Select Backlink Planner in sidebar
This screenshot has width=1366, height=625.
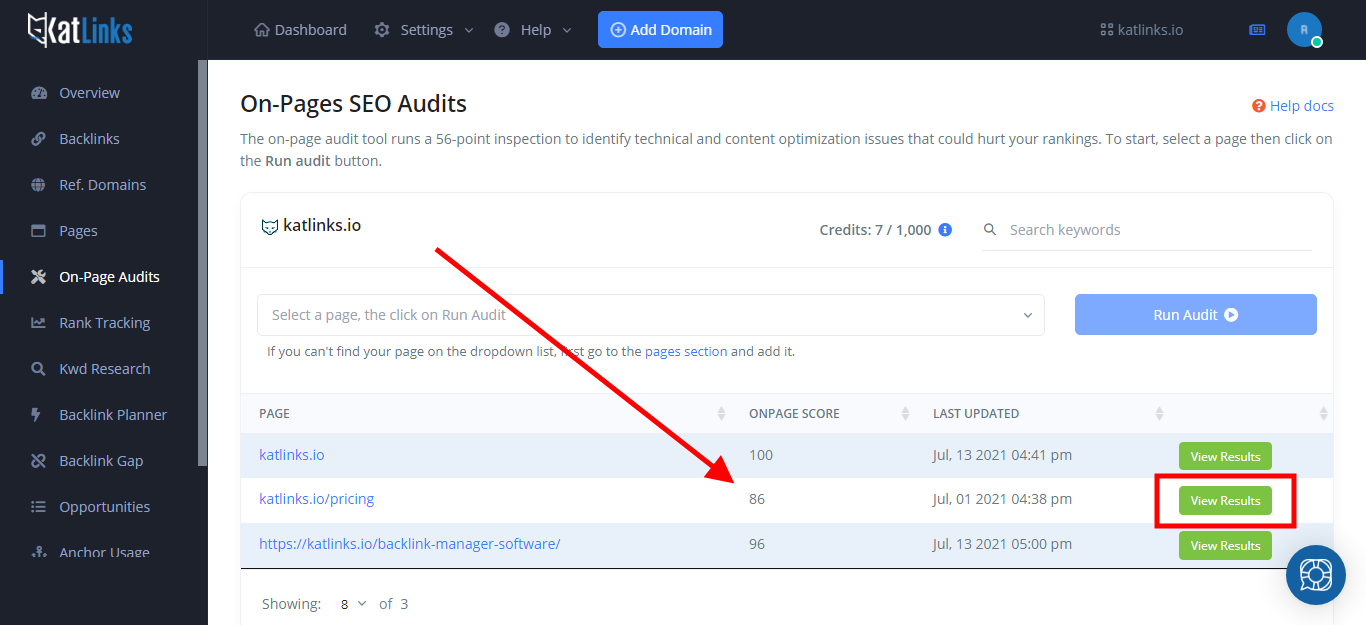(x=113, y=415)
